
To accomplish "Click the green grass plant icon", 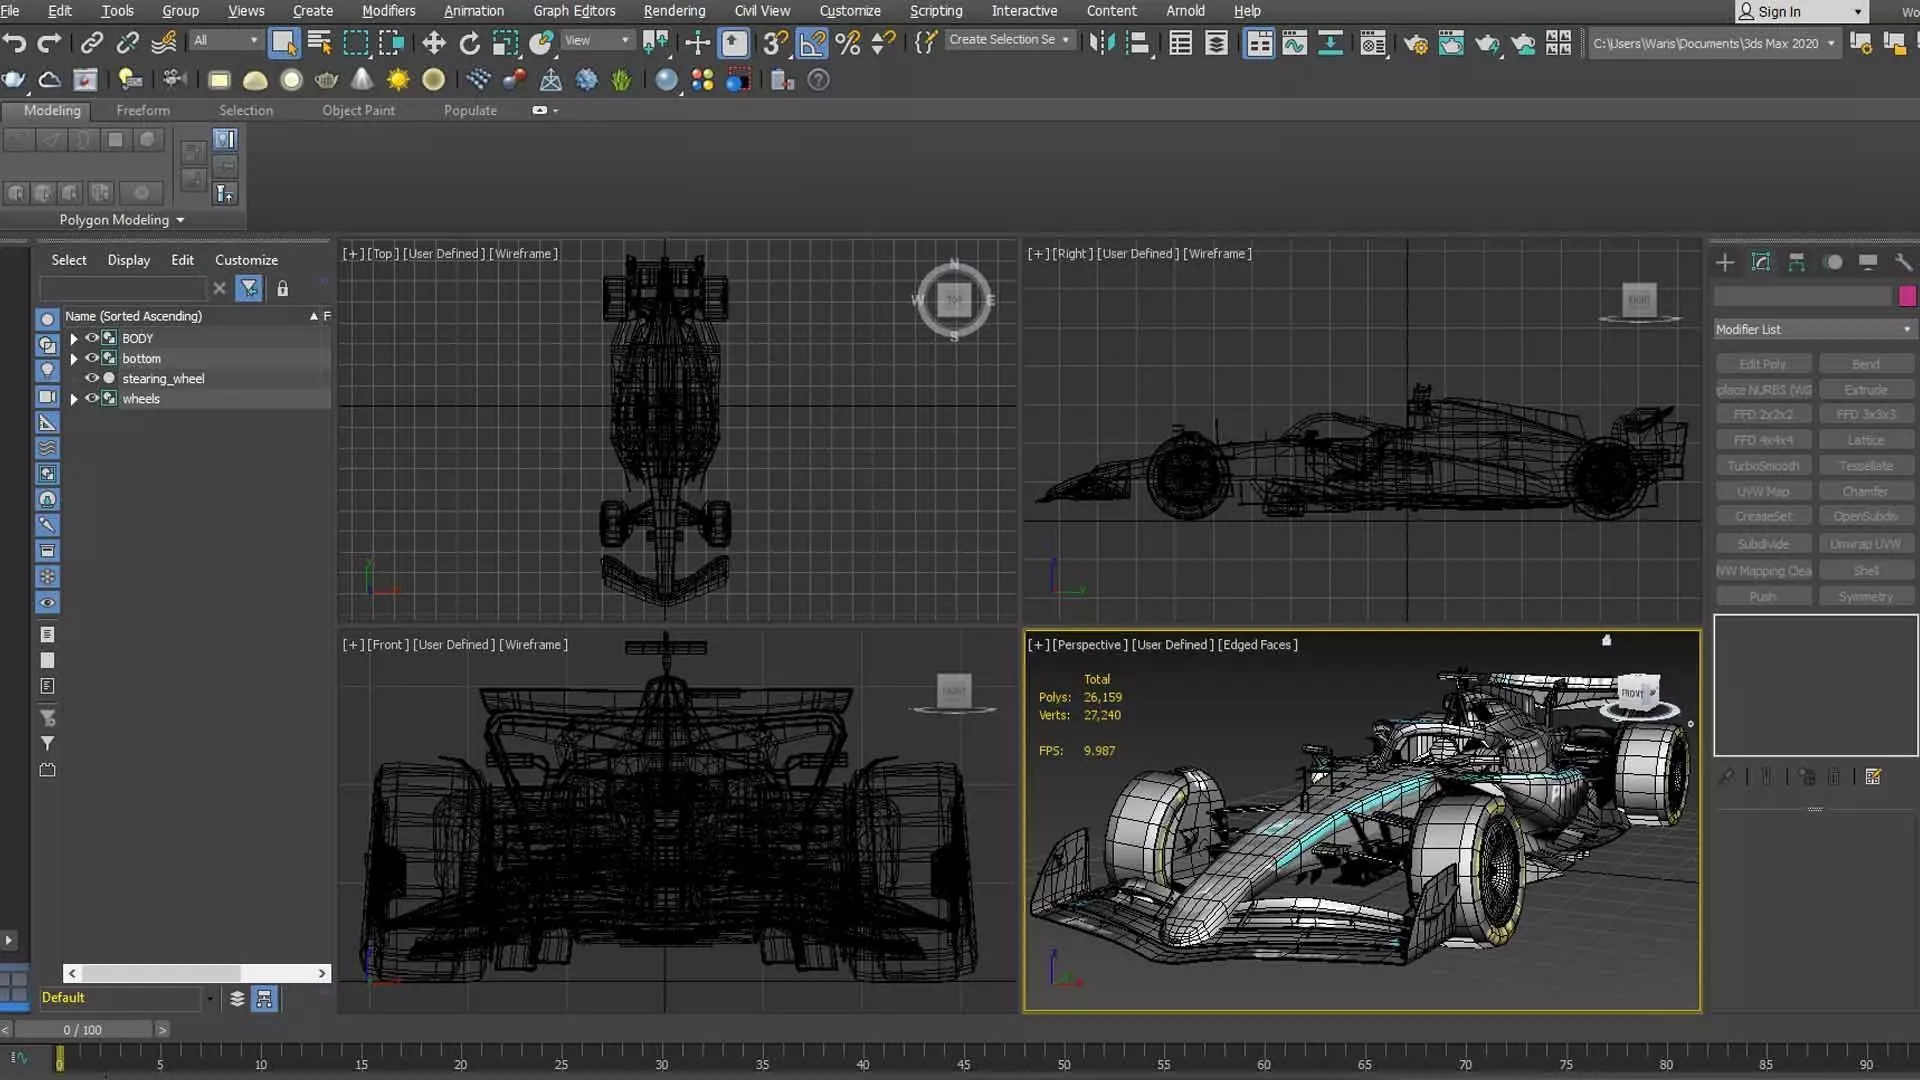I will coord(621,80).
